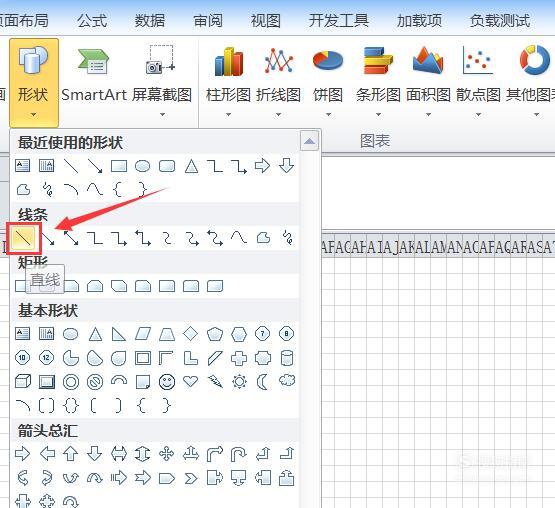Choose the octagon shape labeled 8

click(286, 333)
